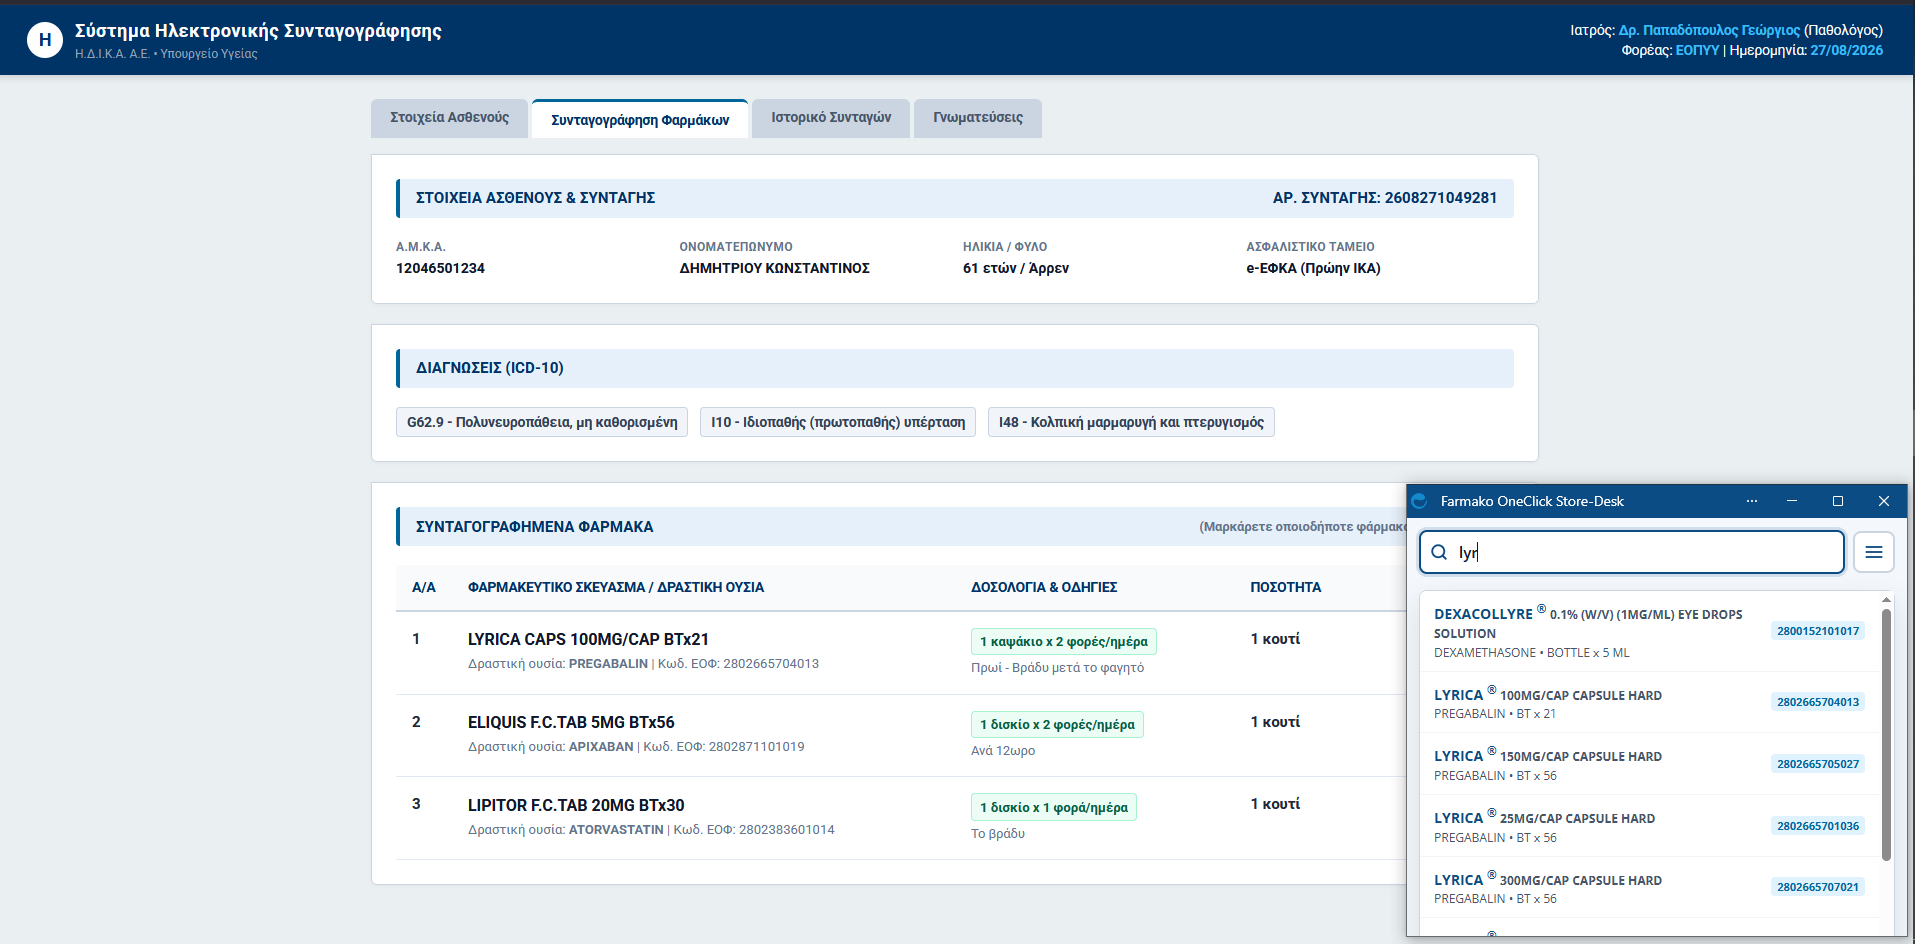Click doctor name Δρ. Παπαδόπουλος Γεώργιος link
The image size is (1915, 944).
(x=1709, y=30)
